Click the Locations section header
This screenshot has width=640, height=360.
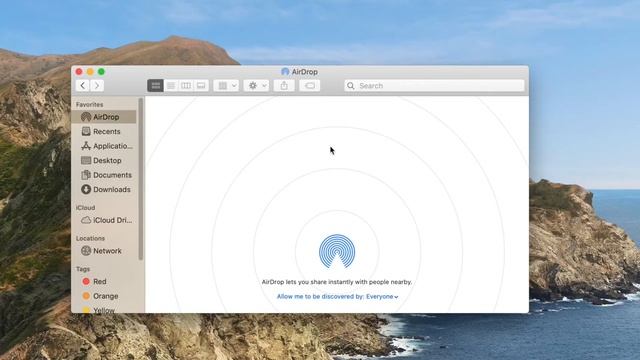90,238
